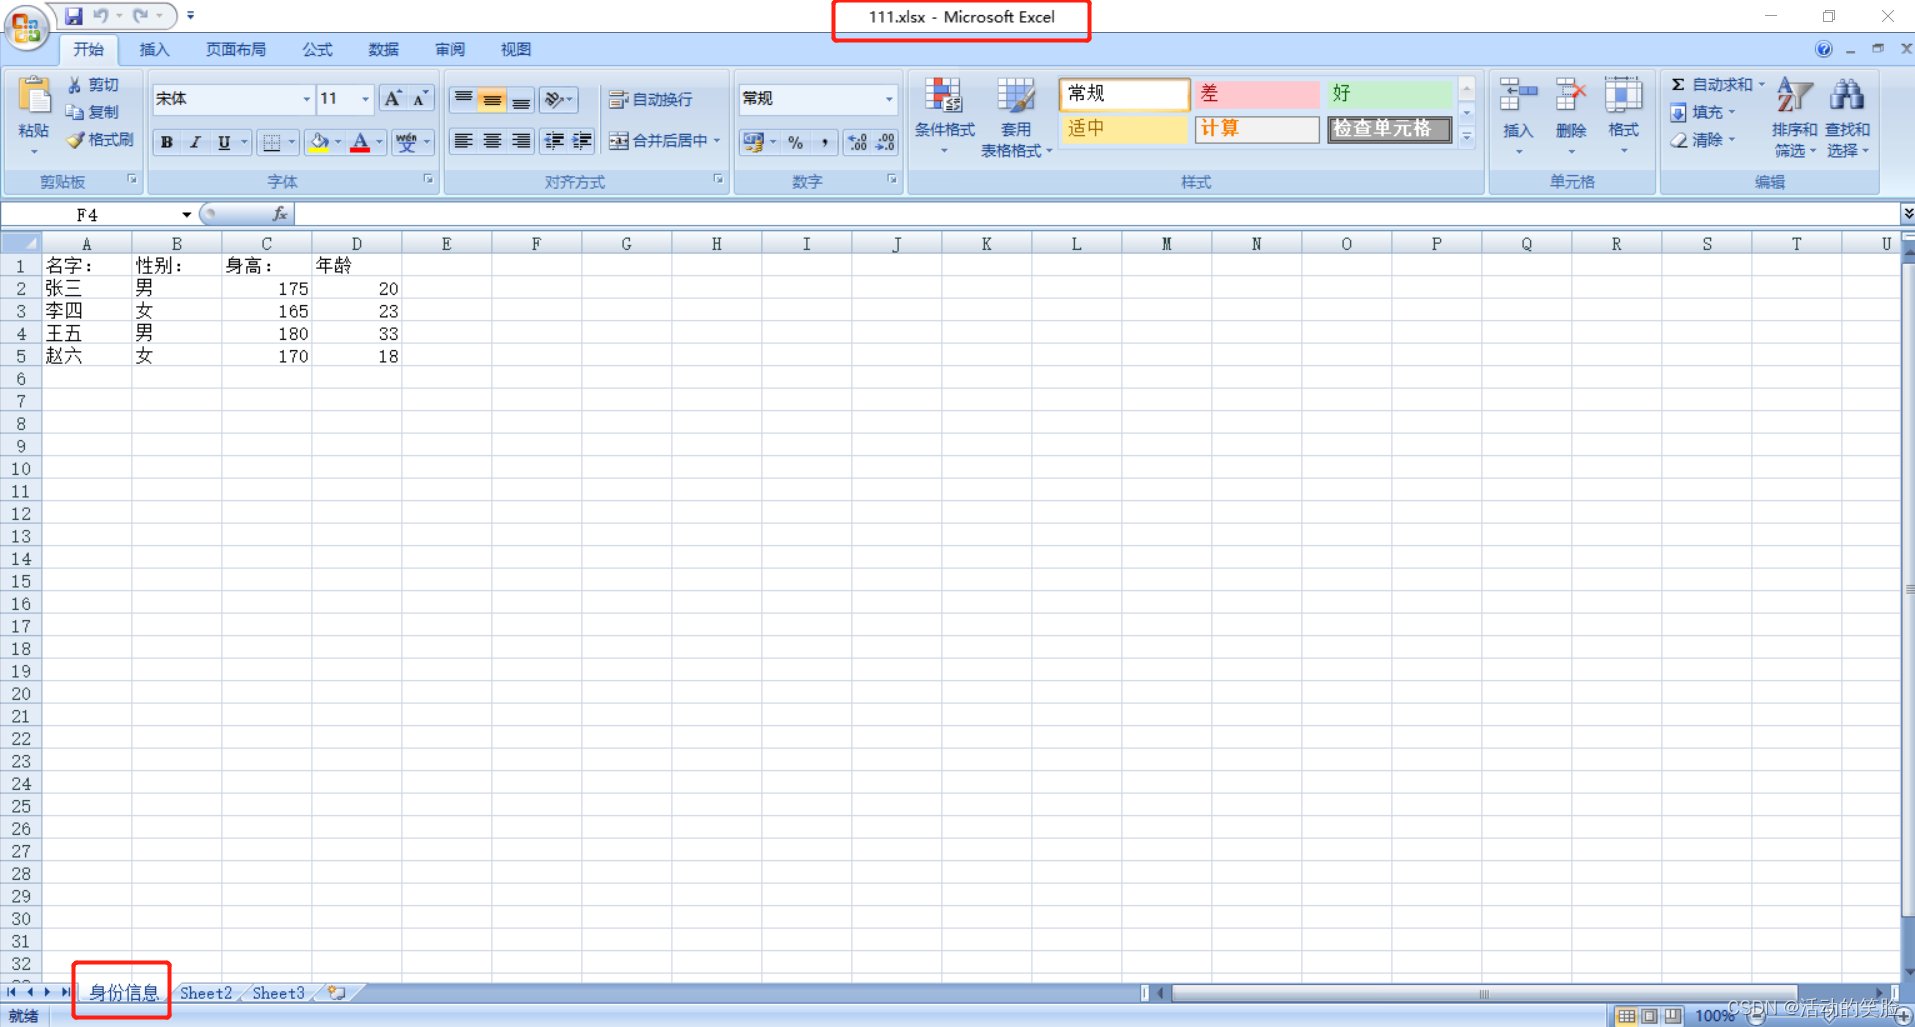The height and width of the screenshot is (1027, 1915).
Task: Toggle bold formatting
Action: (x=167, y=142)
